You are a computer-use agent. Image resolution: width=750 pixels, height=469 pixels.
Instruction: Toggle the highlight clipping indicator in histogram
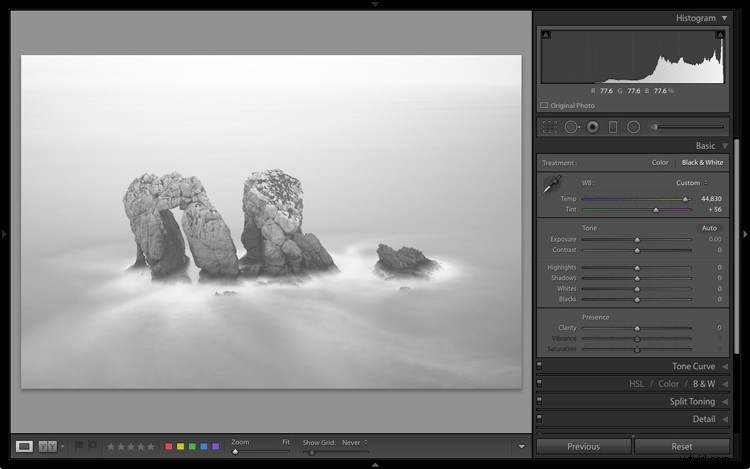719,34
